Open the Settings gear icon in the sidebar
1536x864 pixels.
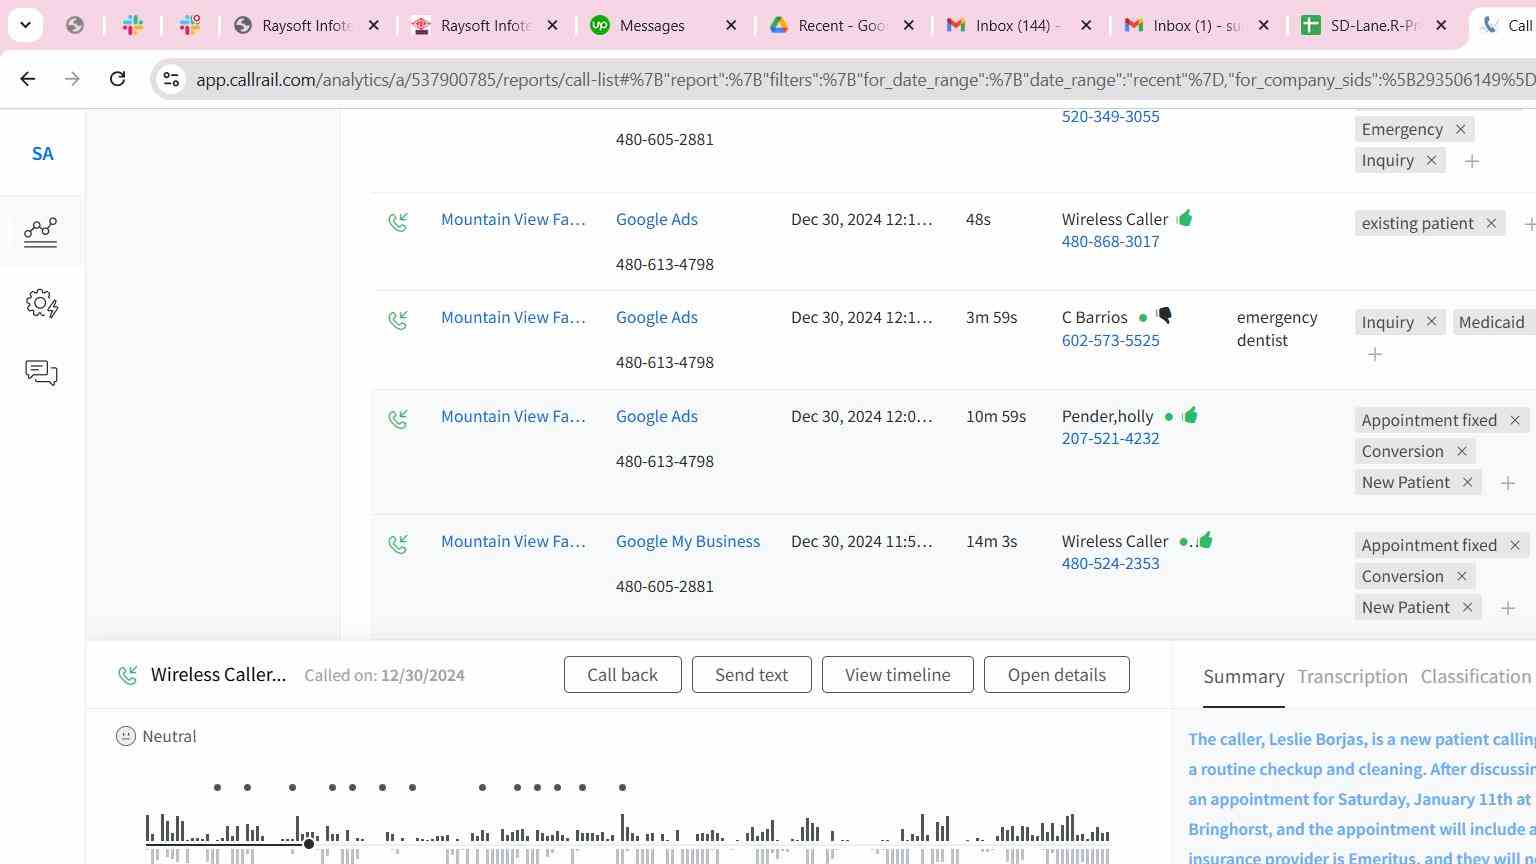click(42, 303)
